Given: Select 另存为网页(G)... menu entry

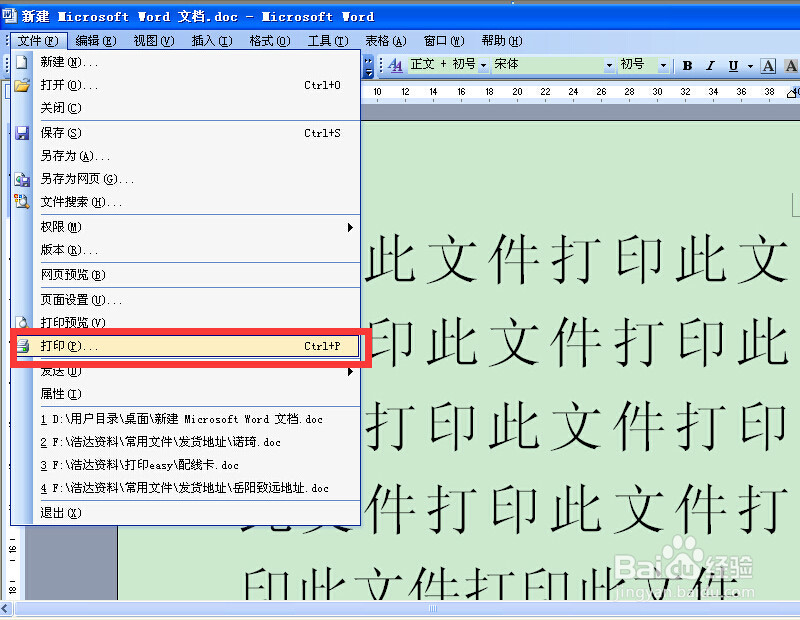Looking at the screenshot, I should pyautogui.click(x=186, y=179).
